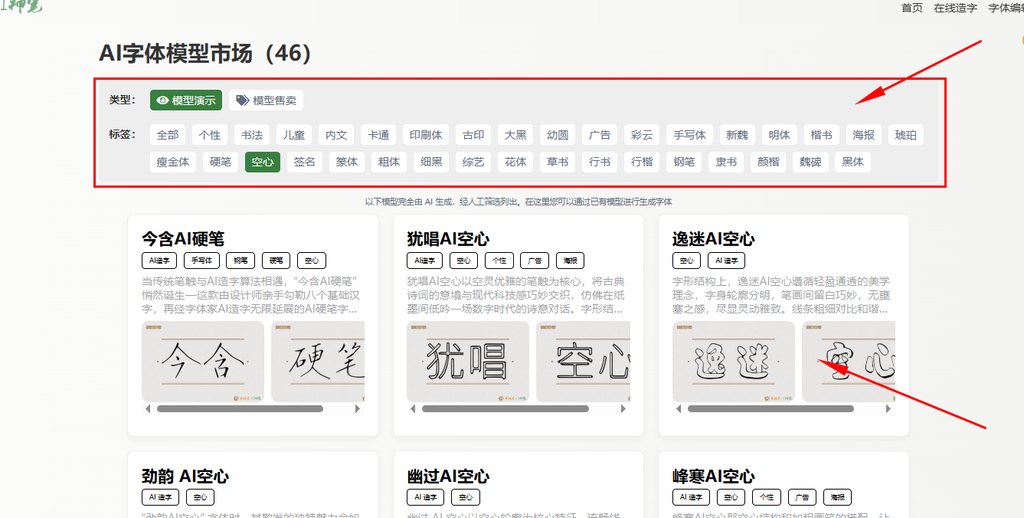Screen dimensions: 1024x518
Task: Open the 今含AI硬笔 model title
Action: tap(184, 239)
